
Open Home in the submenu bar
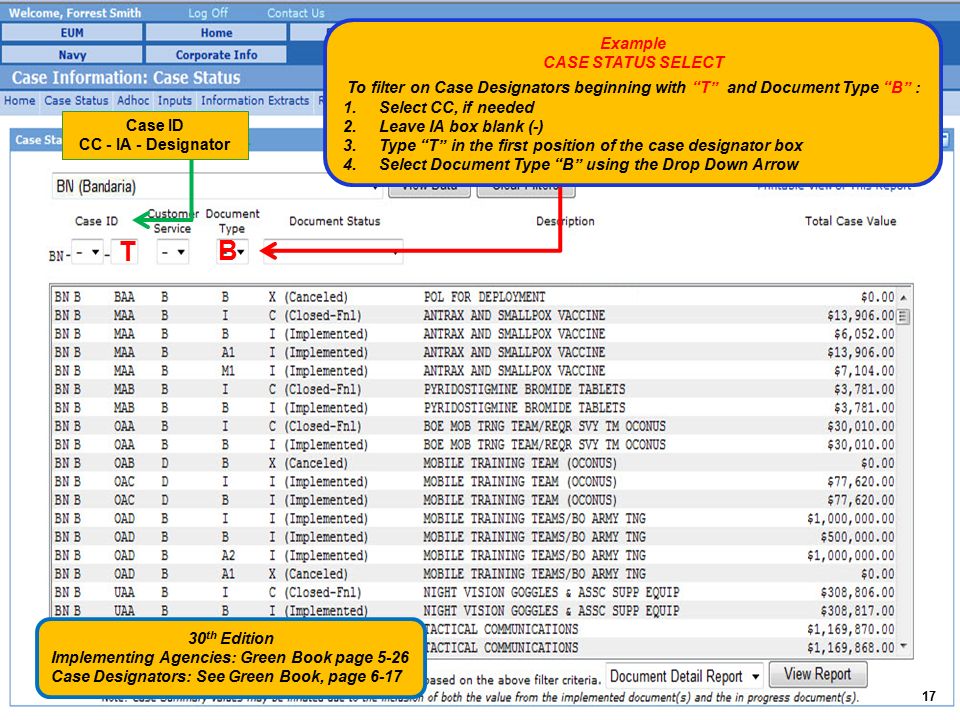pos(20,100)
